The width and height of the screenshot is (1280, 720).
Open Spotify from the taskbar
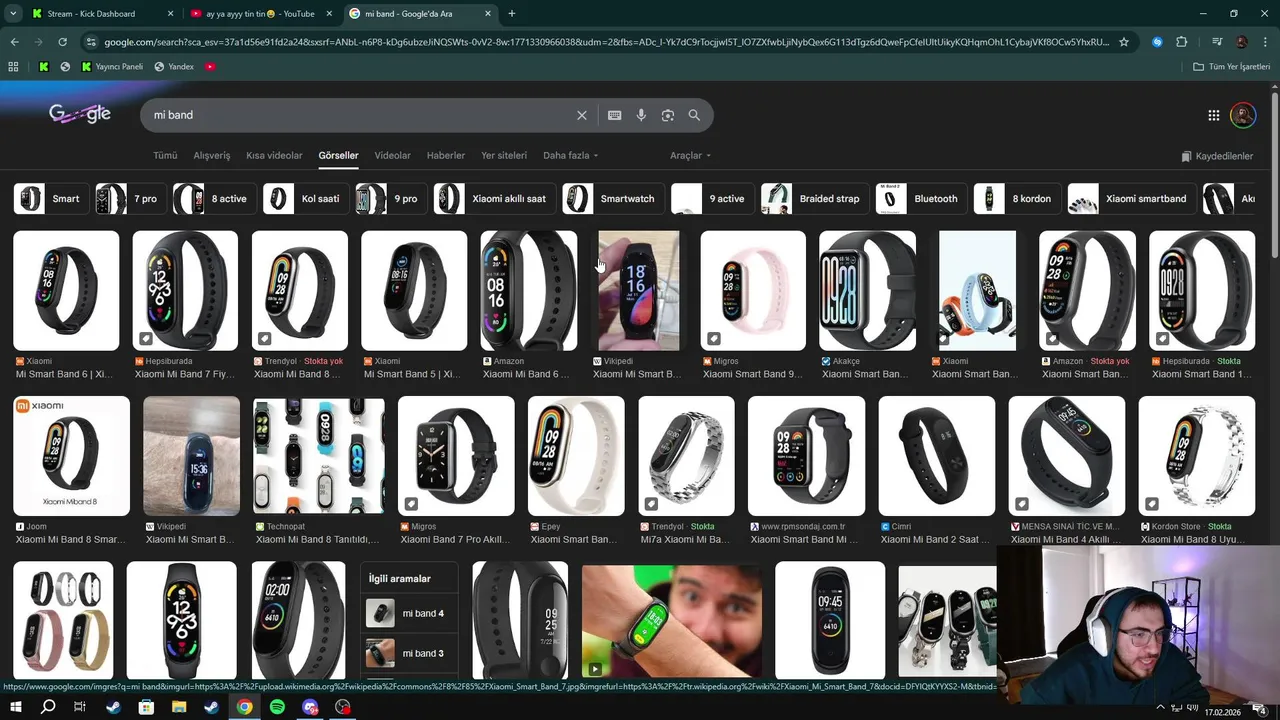pos(277,707)
